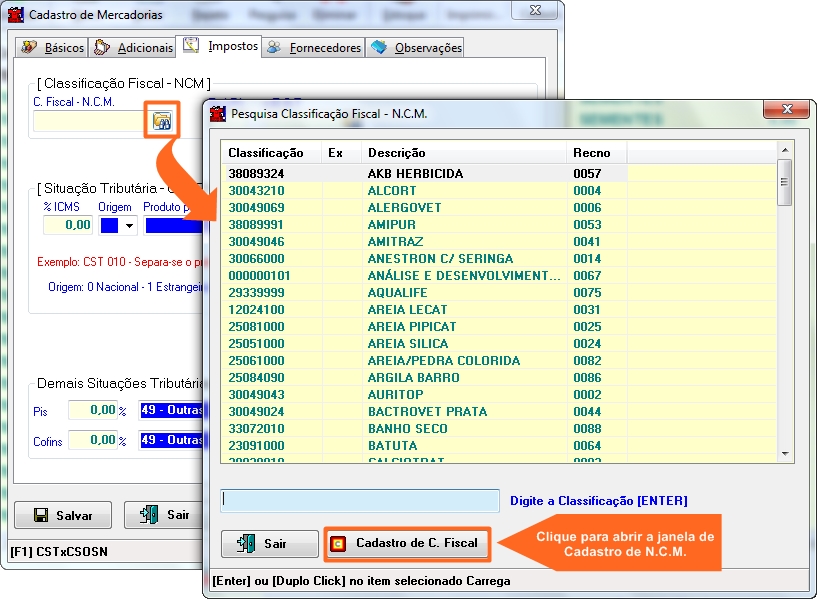Click the Salvar floppy disk icon
817x599 pixels.
click(x=41, y=515)
